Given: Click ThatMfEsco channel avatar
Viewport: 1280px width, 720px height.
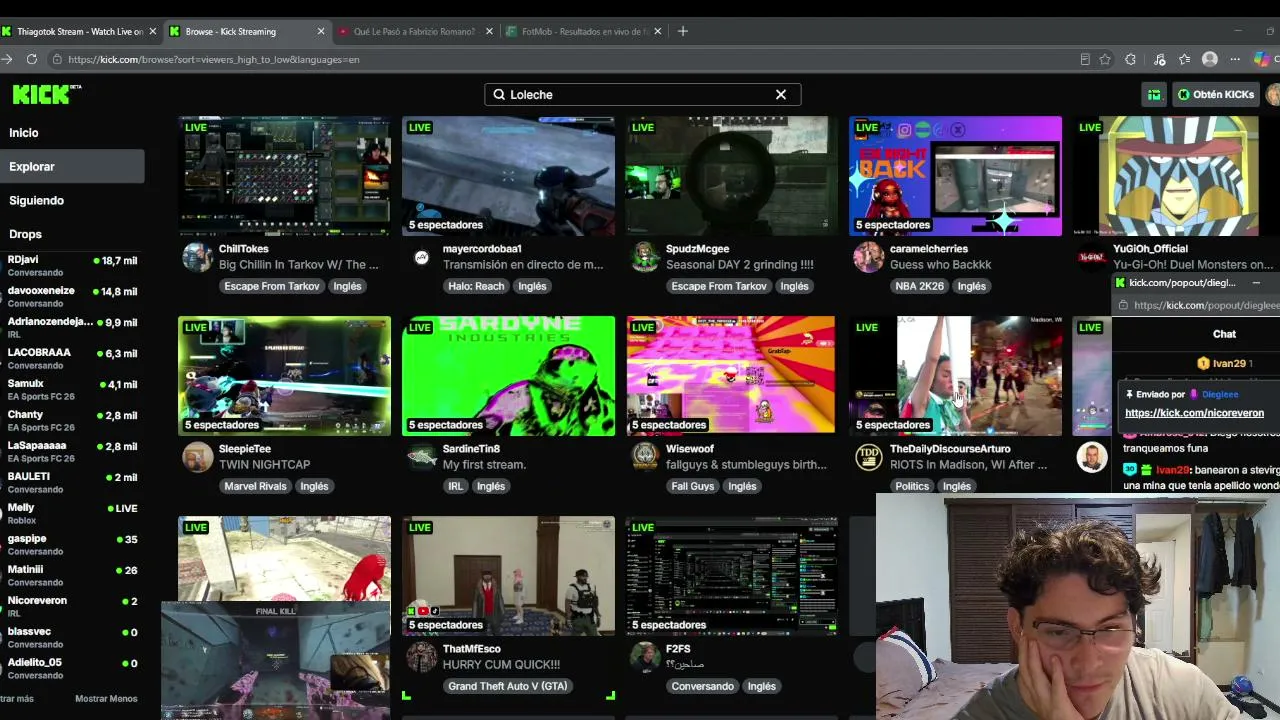Looking at the screenshot, I should point(421,657).
